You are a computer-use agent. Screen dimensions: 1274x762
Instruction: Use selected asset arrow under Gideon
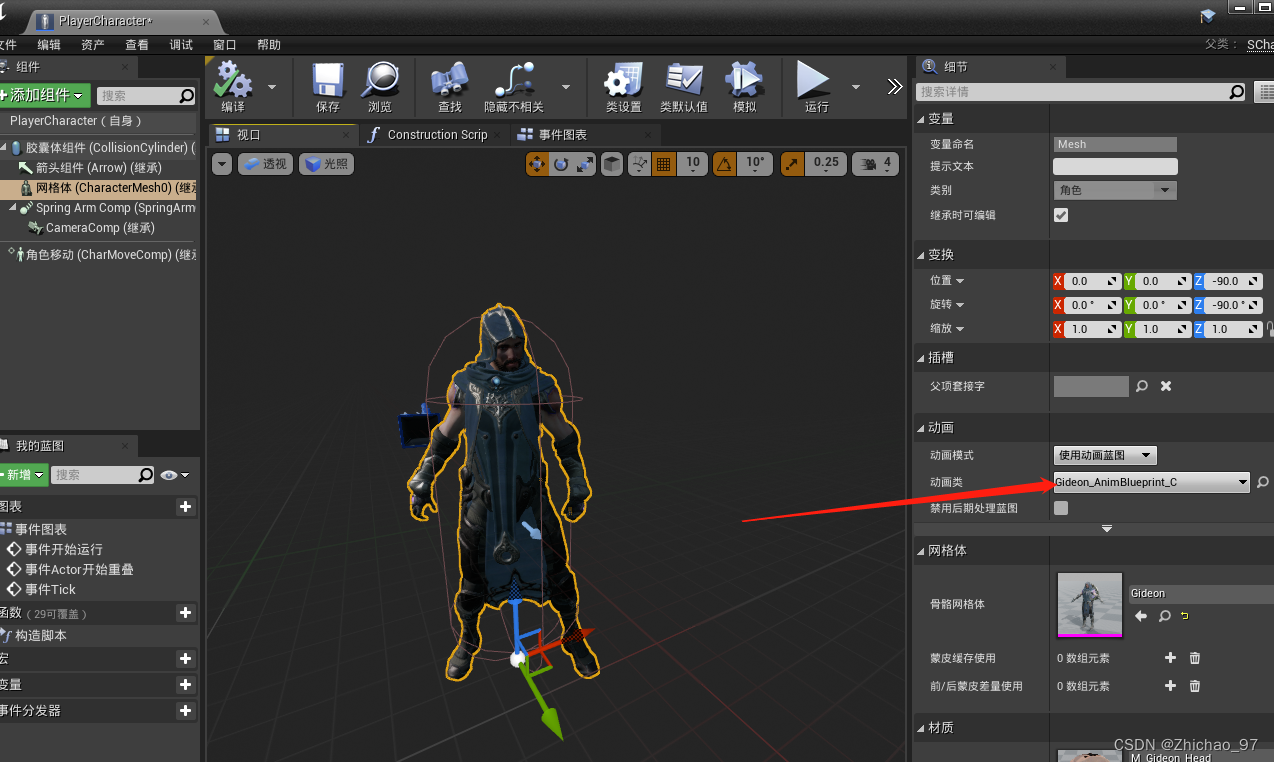click(x=1141, y=616)
